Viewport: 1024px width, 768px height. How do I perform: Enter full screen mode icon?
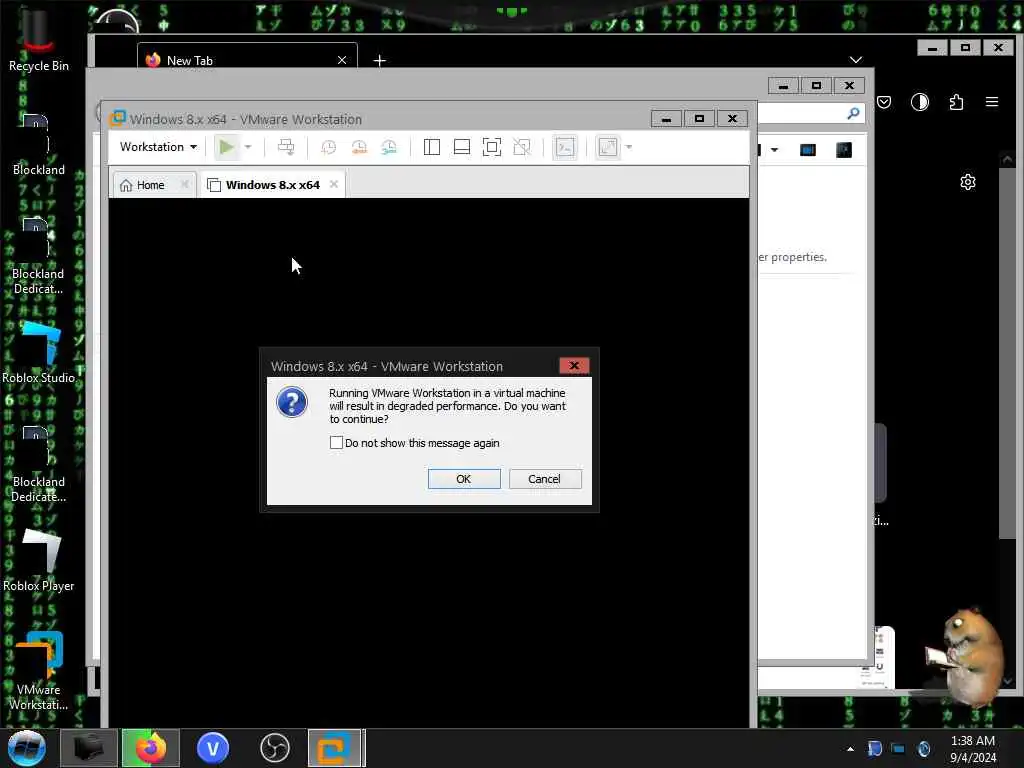click(x=492, y=147)
